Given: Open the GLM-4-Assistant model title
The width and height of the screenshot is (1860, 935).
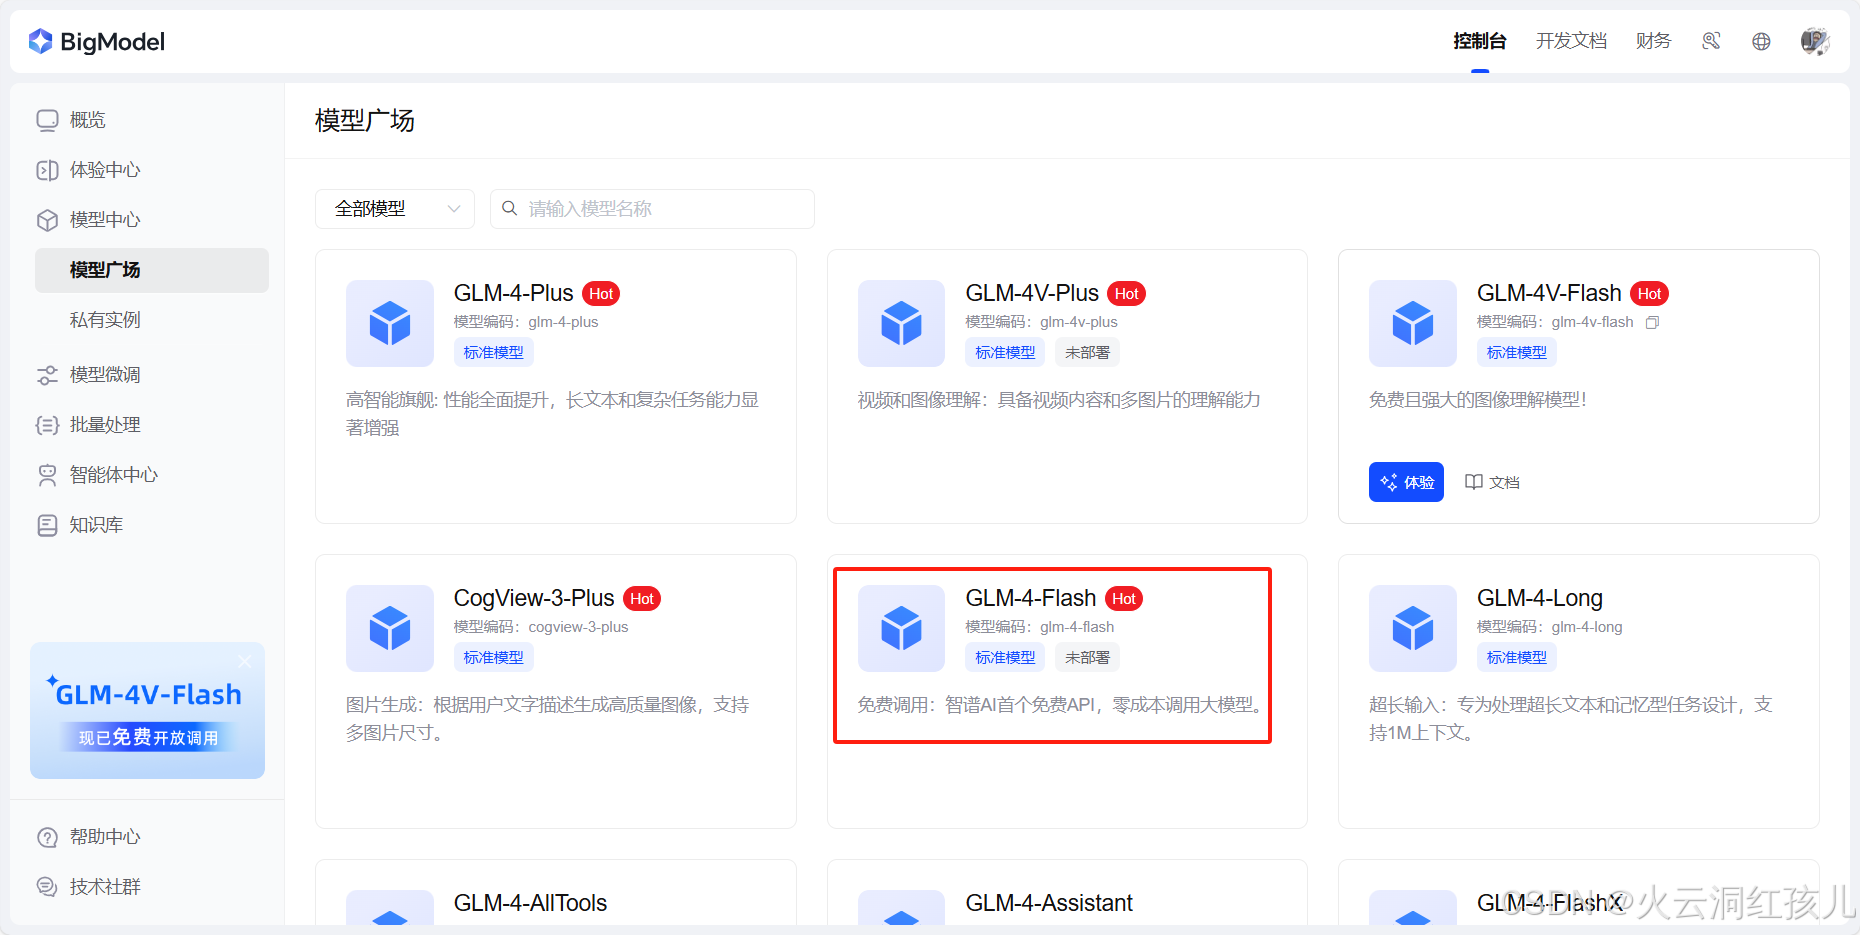Looking at the screenshot, I should 1049,903.
